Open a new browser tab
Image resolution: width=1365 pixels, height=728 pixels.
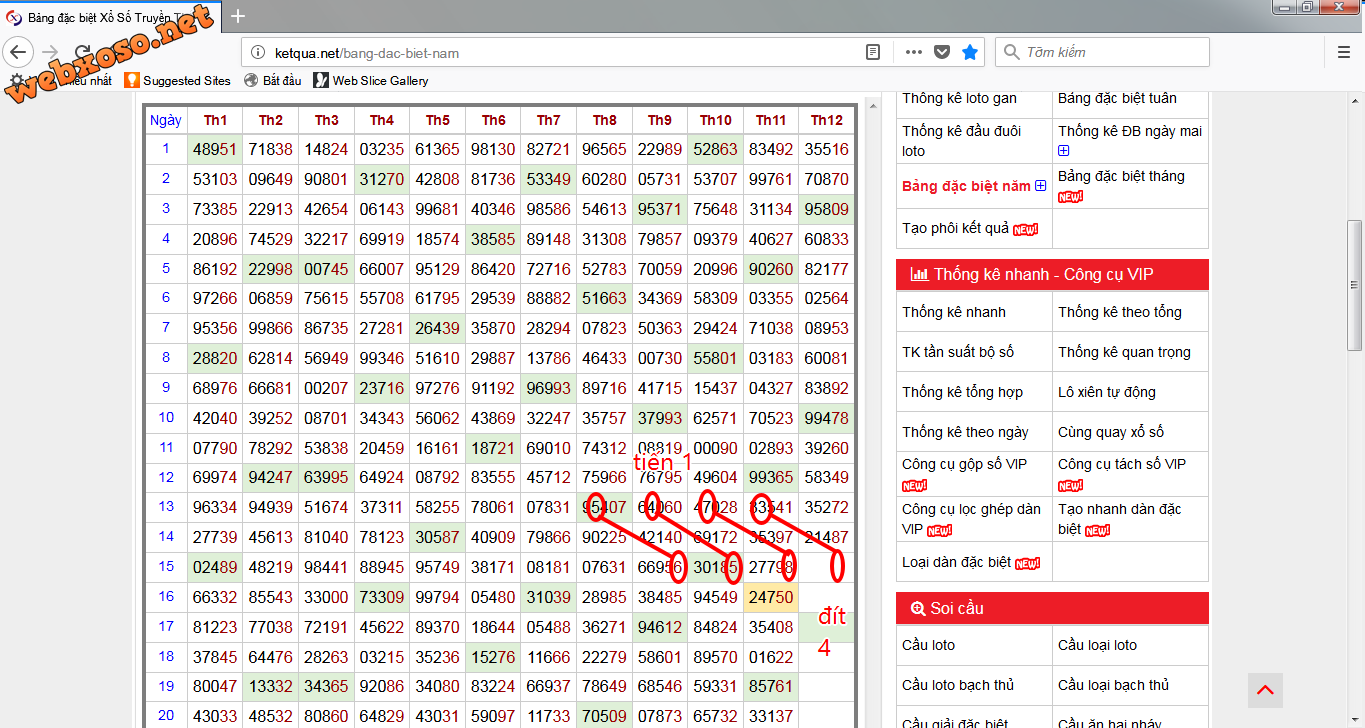(237, 16)
